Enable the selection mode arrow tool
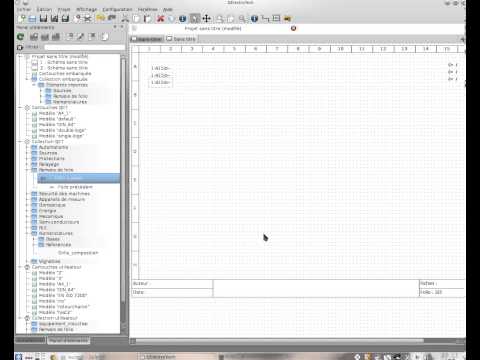Screen dimensions: 480x360 point(195,19)
